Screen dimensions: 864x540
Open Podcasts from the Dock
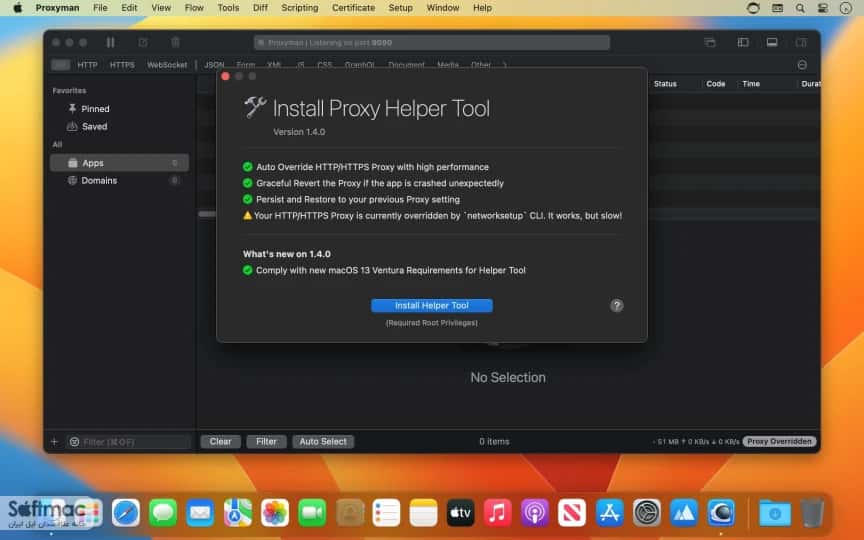click(534, 513)
